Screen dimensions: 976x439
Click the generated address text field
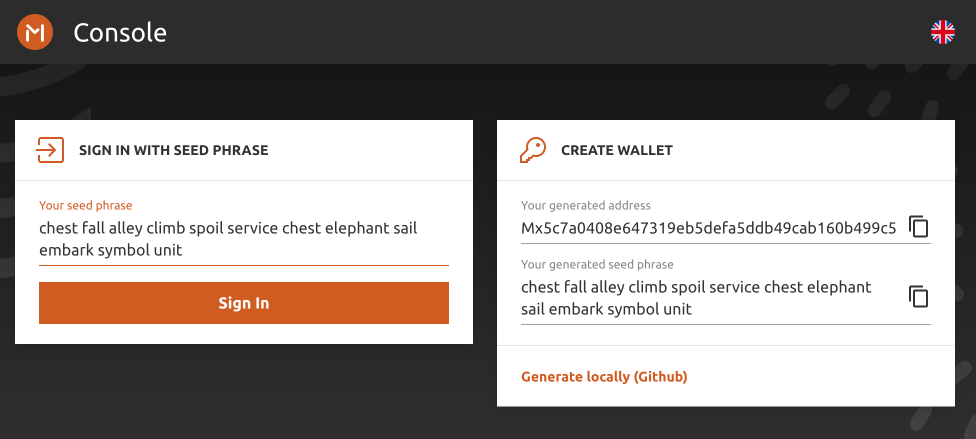[708, 228]
